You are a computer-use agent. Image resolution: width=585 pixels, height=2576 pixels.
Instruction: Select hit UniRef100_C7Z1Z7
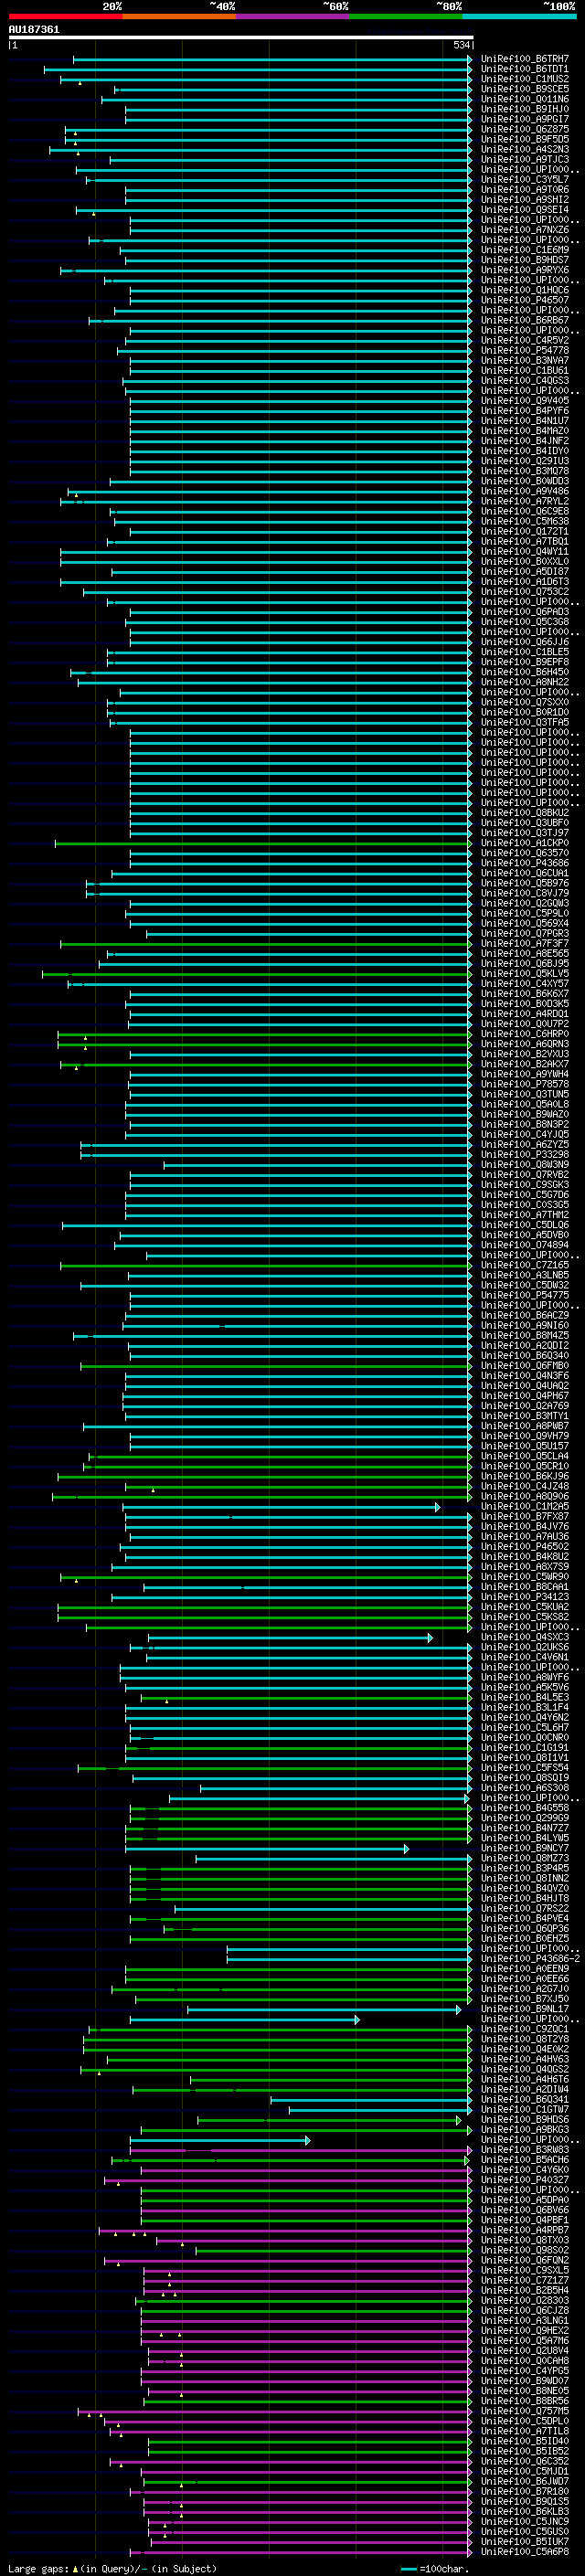coord(525,2280)
